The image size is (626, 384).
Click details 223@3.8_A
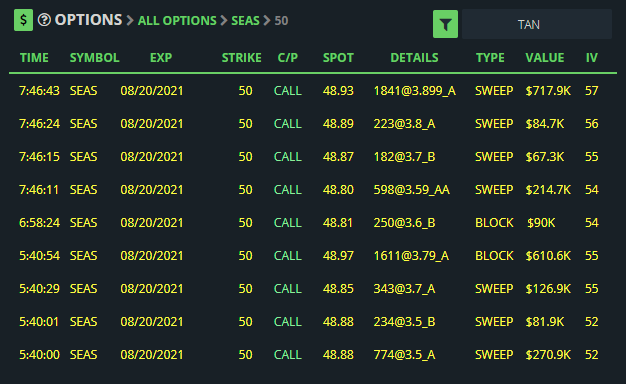(x=404, y=124)
